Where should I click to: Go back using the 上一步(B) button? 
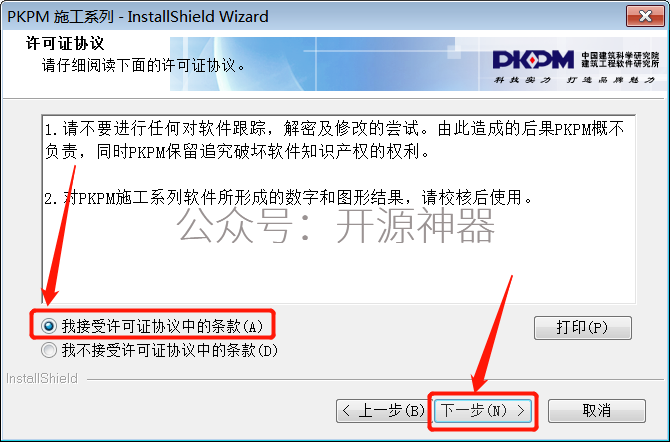[381, 411]
